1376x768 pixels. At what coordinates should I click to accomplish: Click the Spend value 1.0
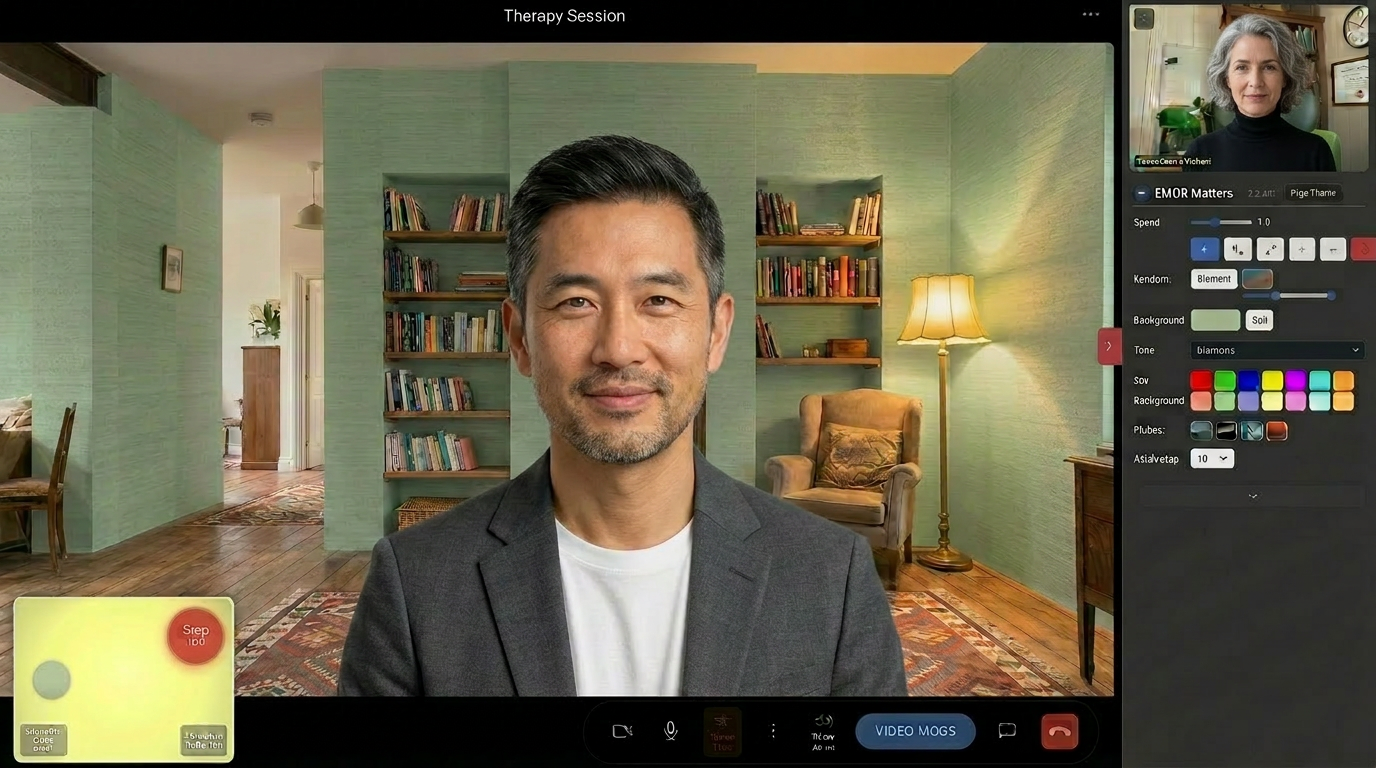tap(1264, 222)
